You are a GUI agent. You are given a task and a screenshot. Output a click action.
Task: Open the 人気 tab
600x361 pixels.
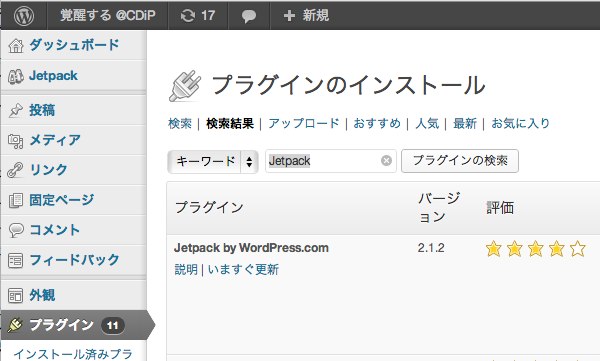tap(427, 124)
